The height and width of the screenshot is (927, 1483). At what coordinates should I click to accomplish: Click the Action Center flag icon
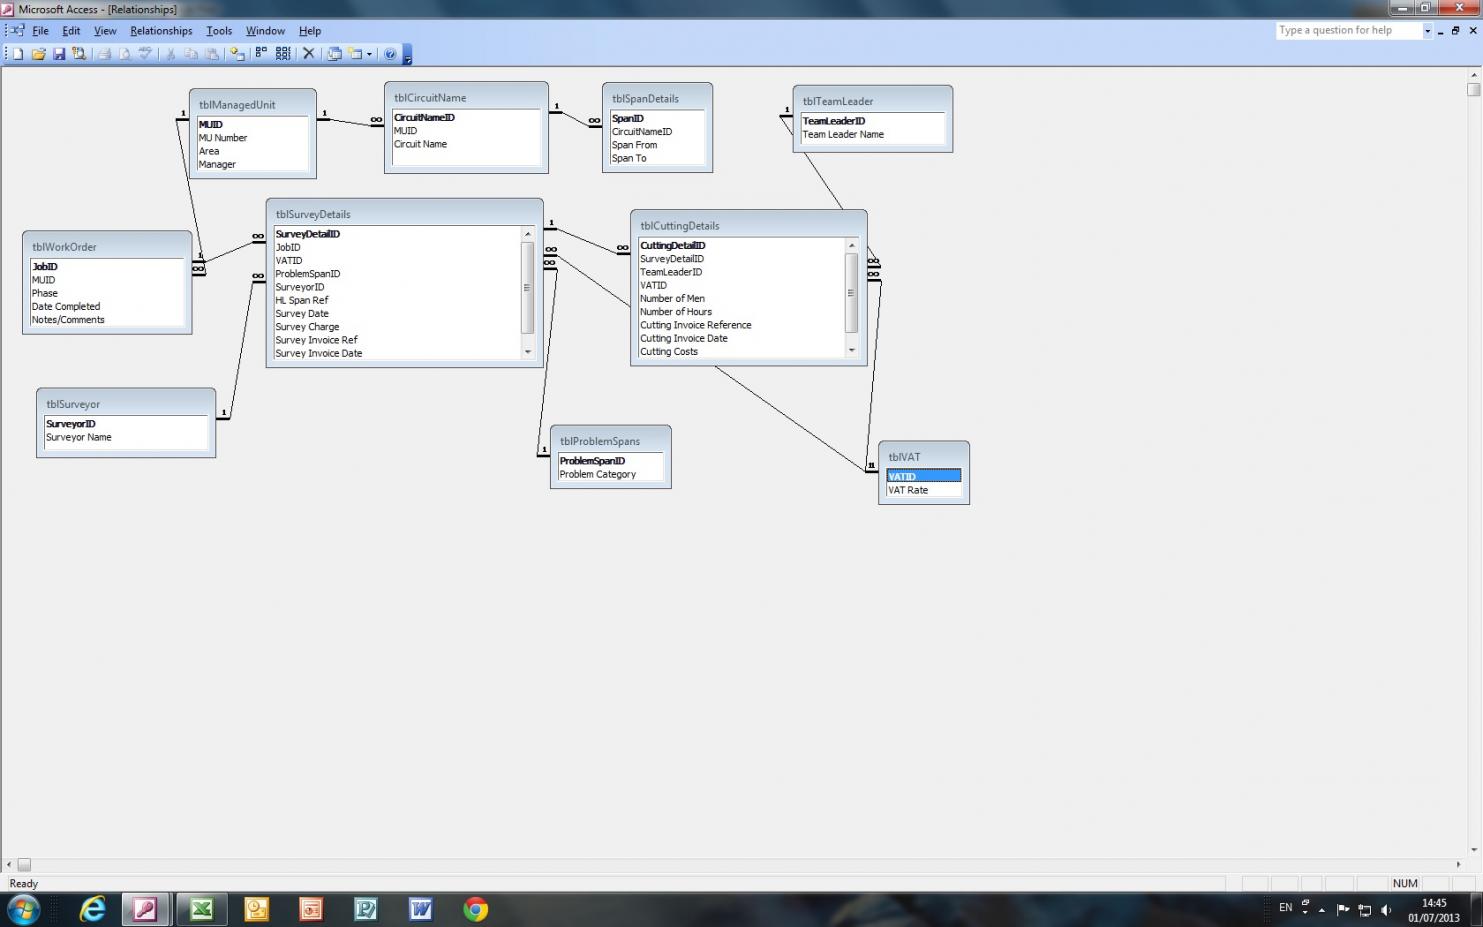(x=1343, y=910)
